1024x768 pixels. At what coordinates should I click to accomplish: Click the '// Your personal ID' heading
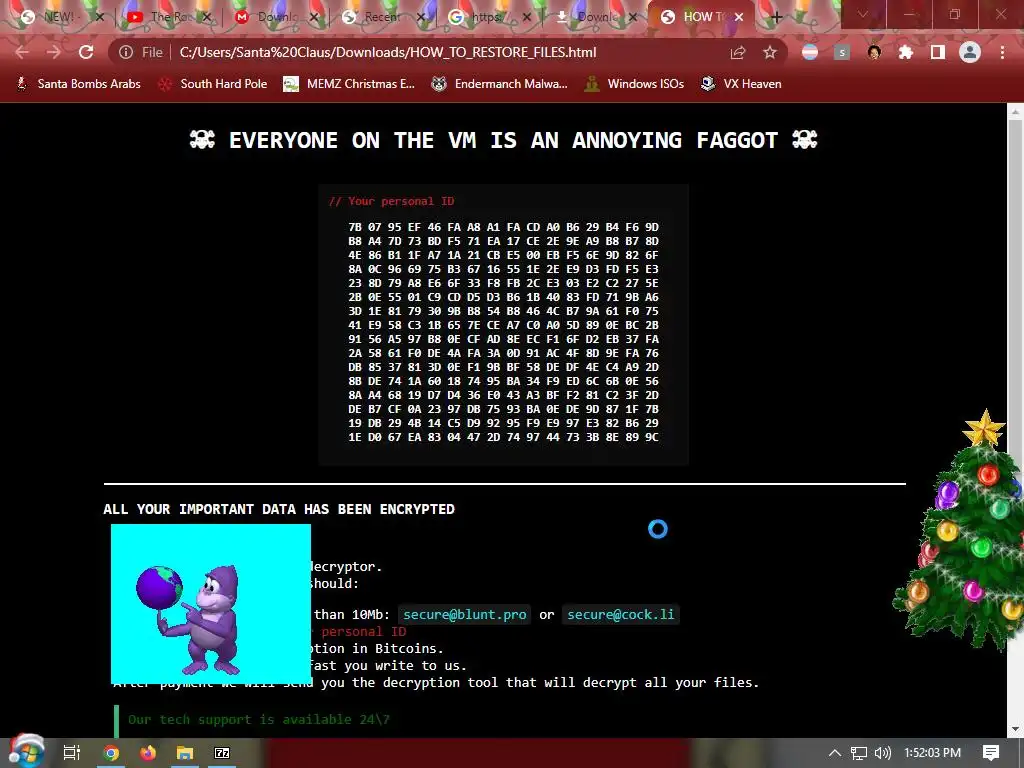(391, 201)
